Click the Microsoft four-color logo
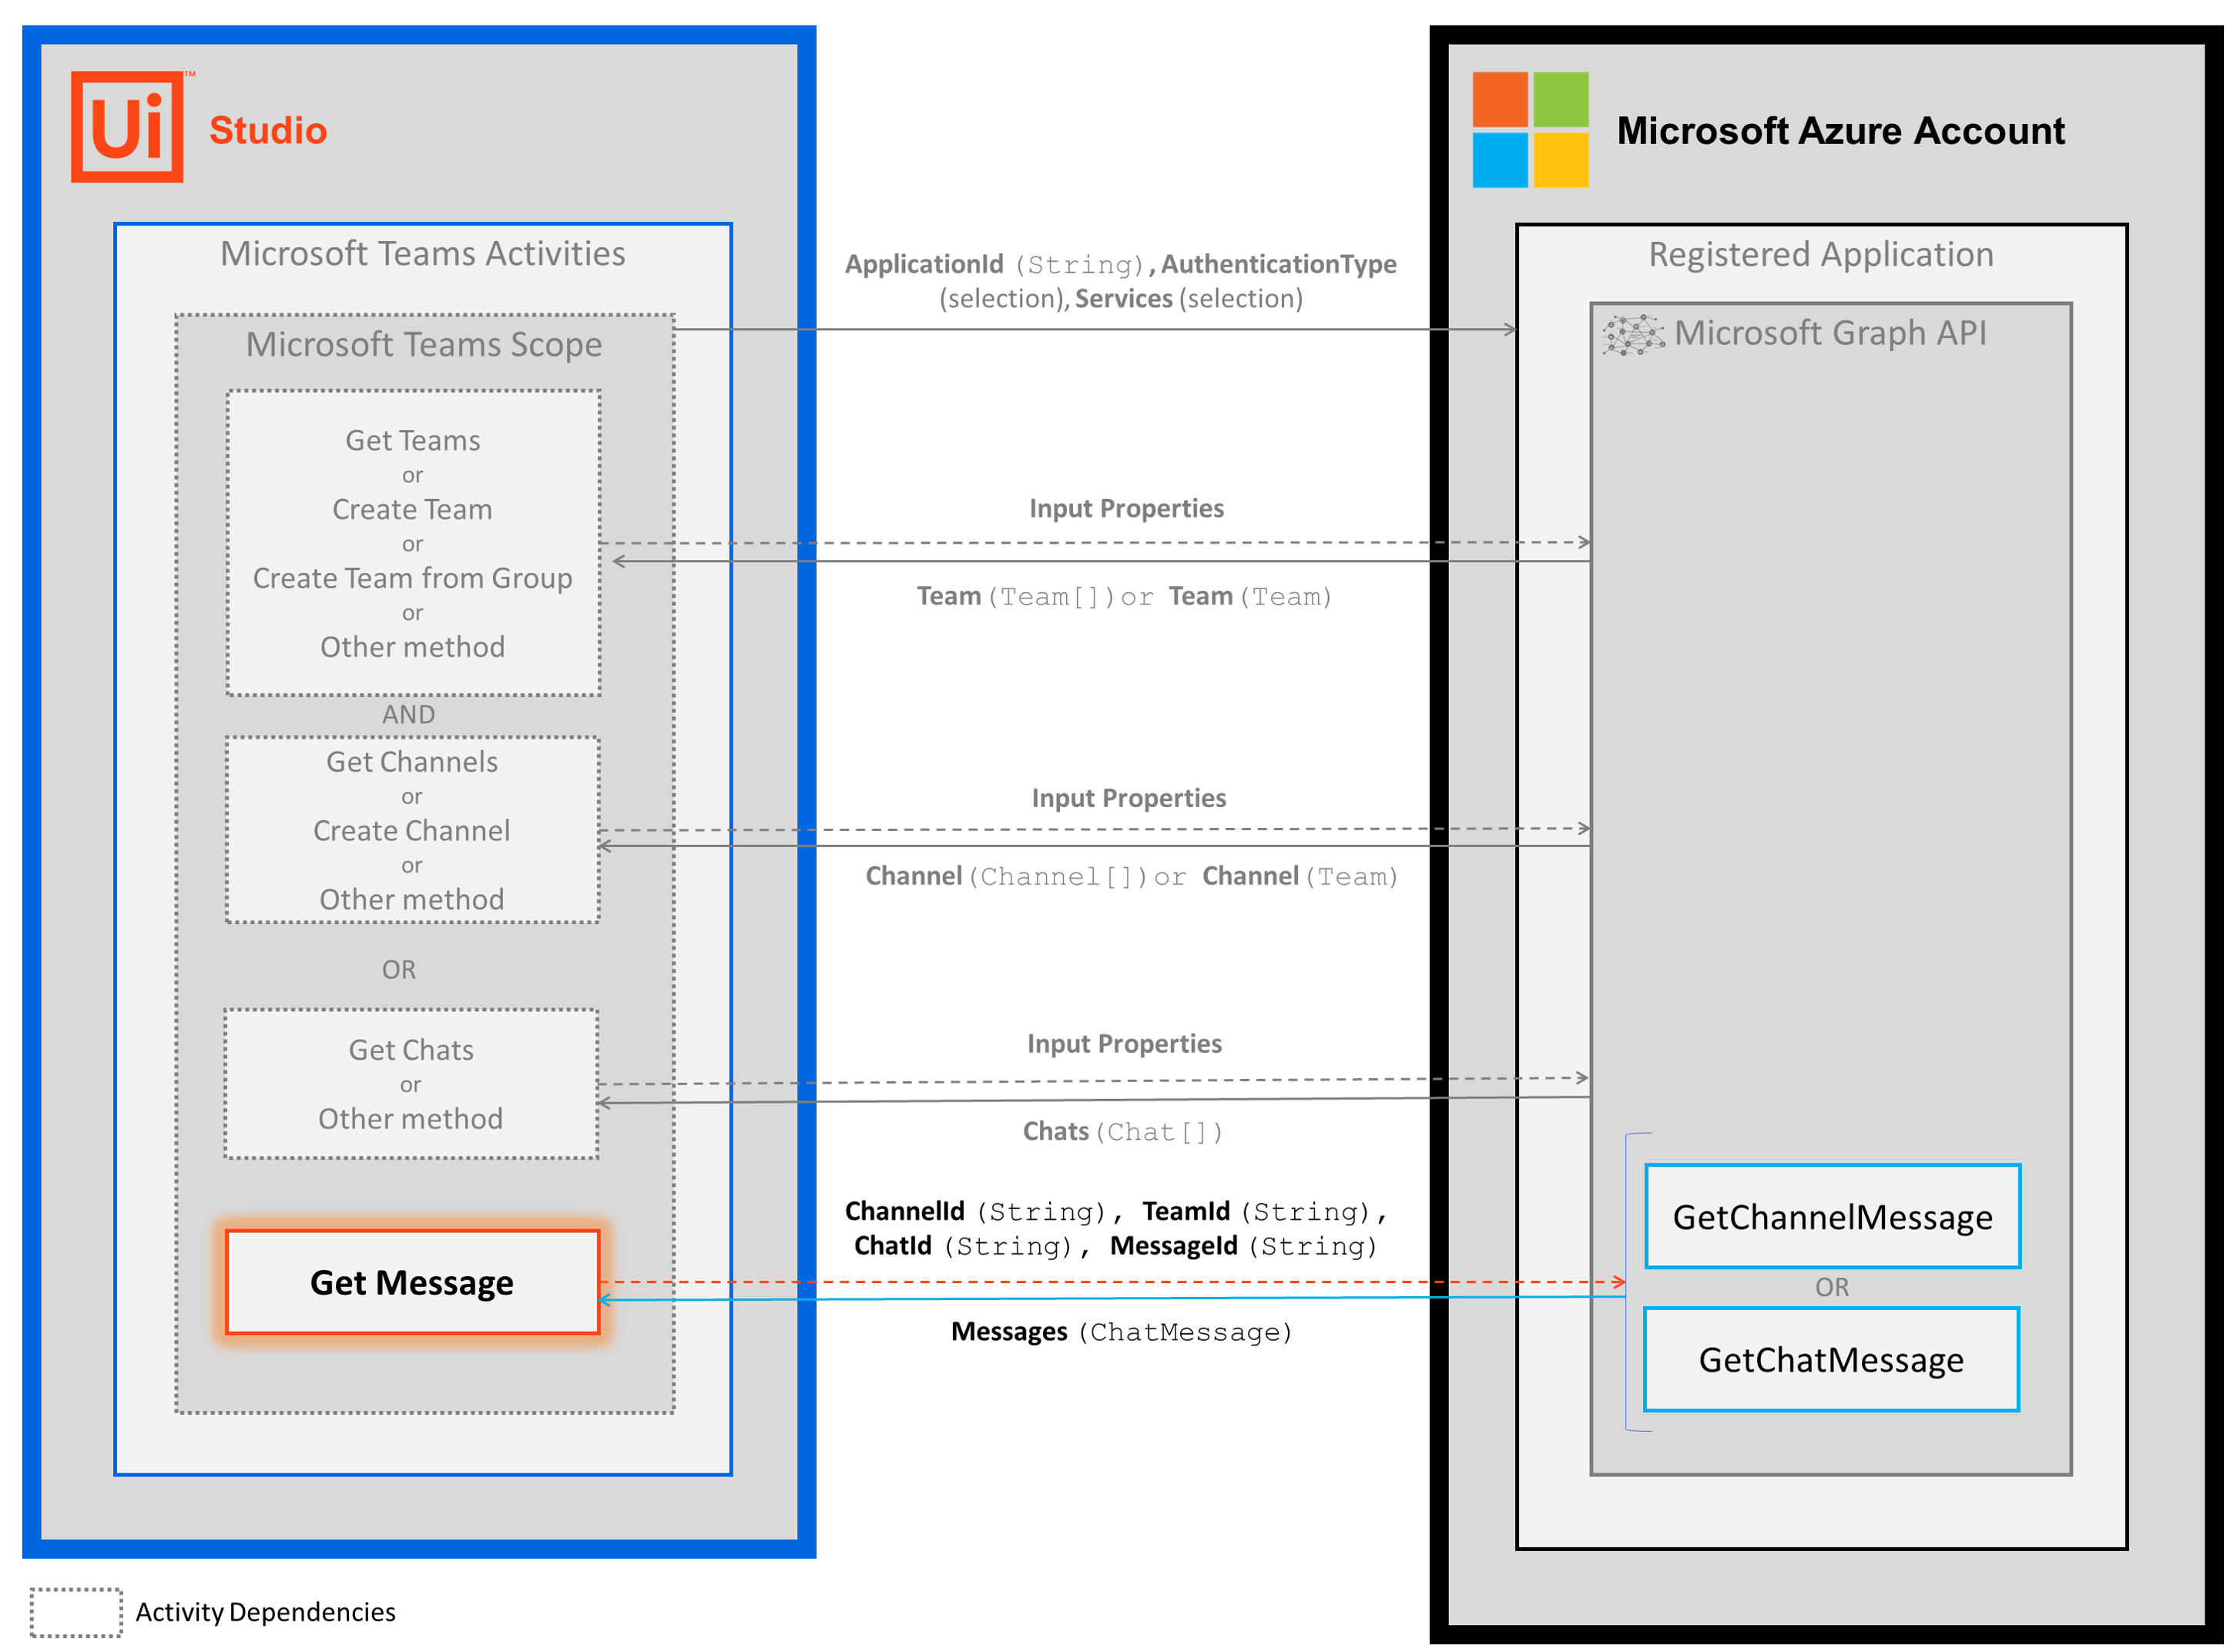The height and width of the screenshot is (1652, 2237). pos(1530,130)
